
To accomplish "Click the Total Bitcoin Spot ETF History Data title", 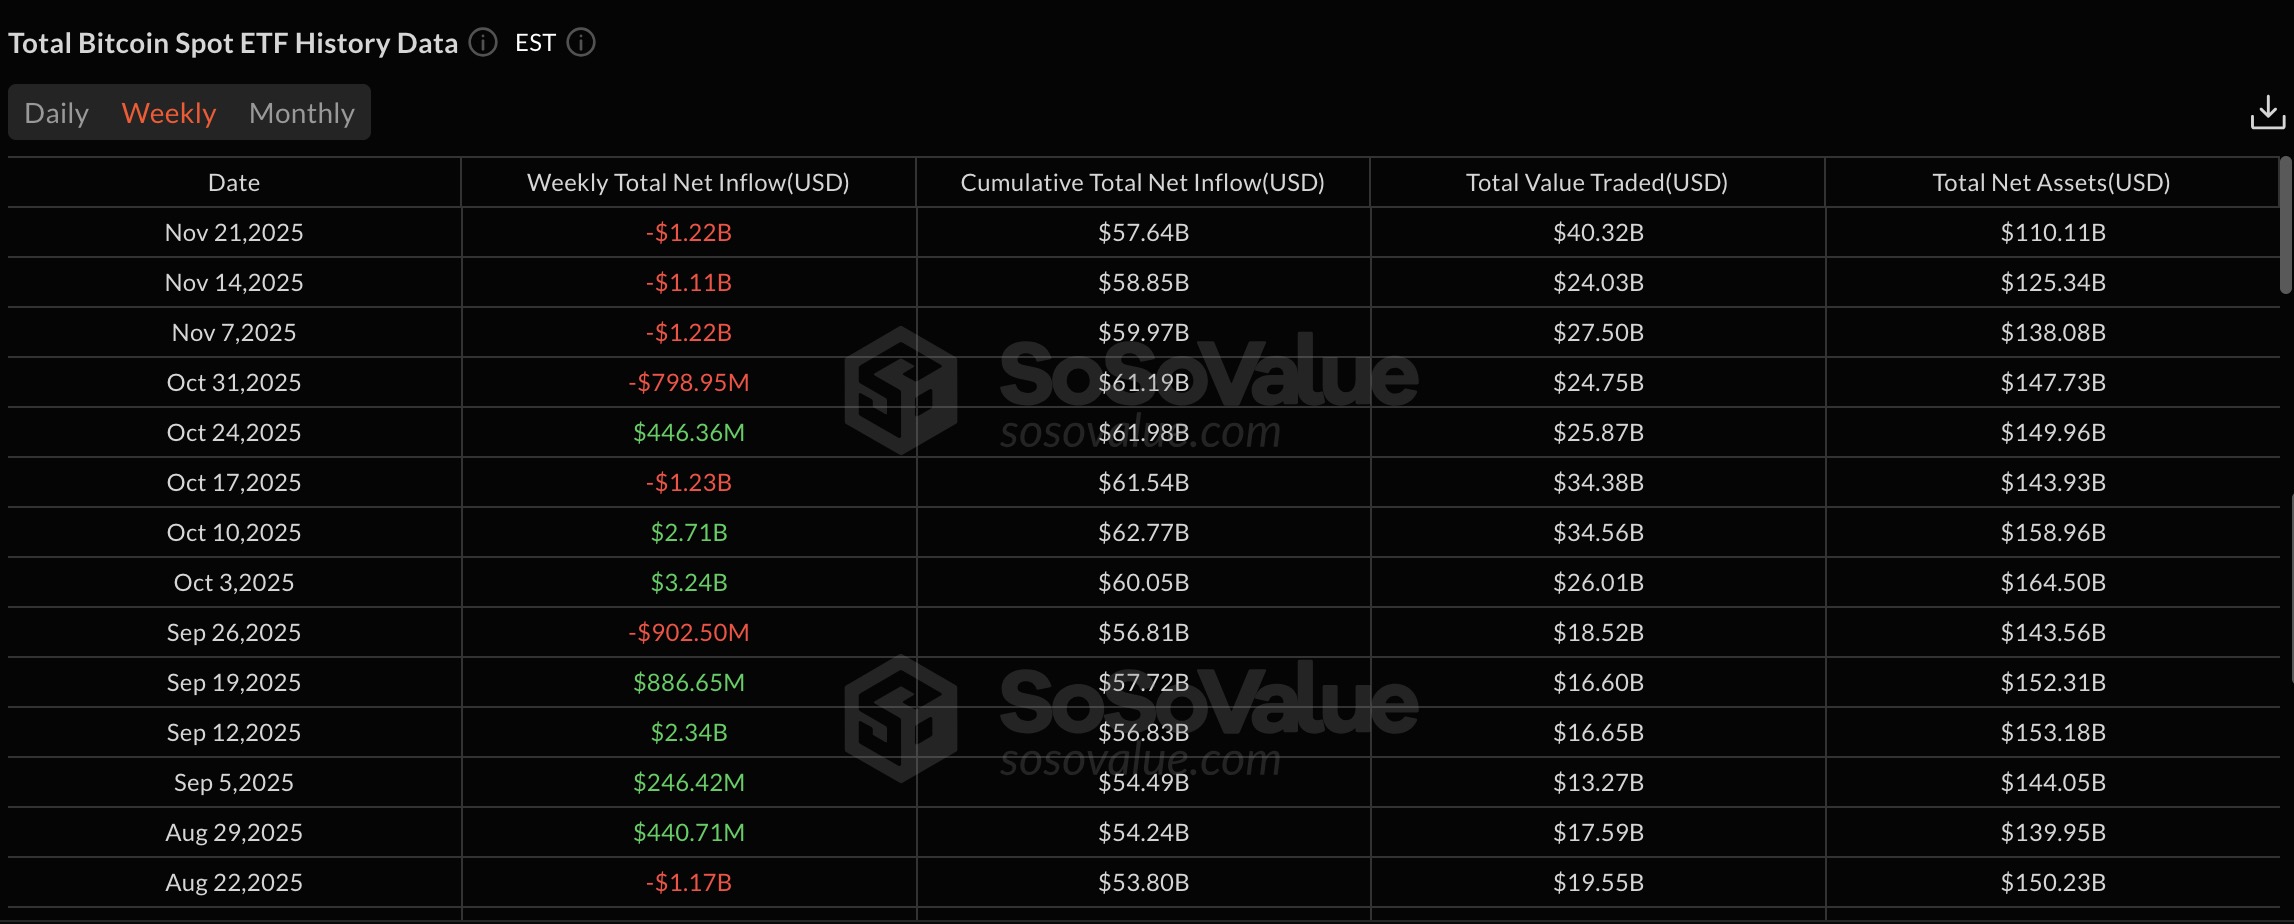I will (x=232, y=43).
